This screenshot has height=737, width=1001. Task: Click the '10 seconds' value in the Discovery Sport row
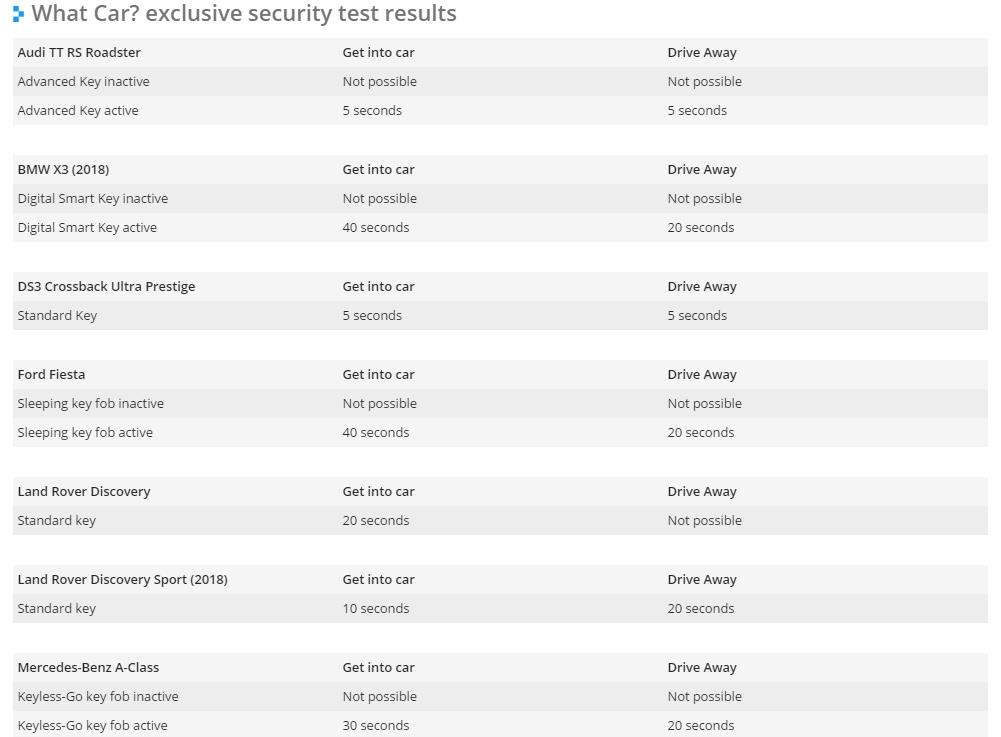(x=376, y=609)
